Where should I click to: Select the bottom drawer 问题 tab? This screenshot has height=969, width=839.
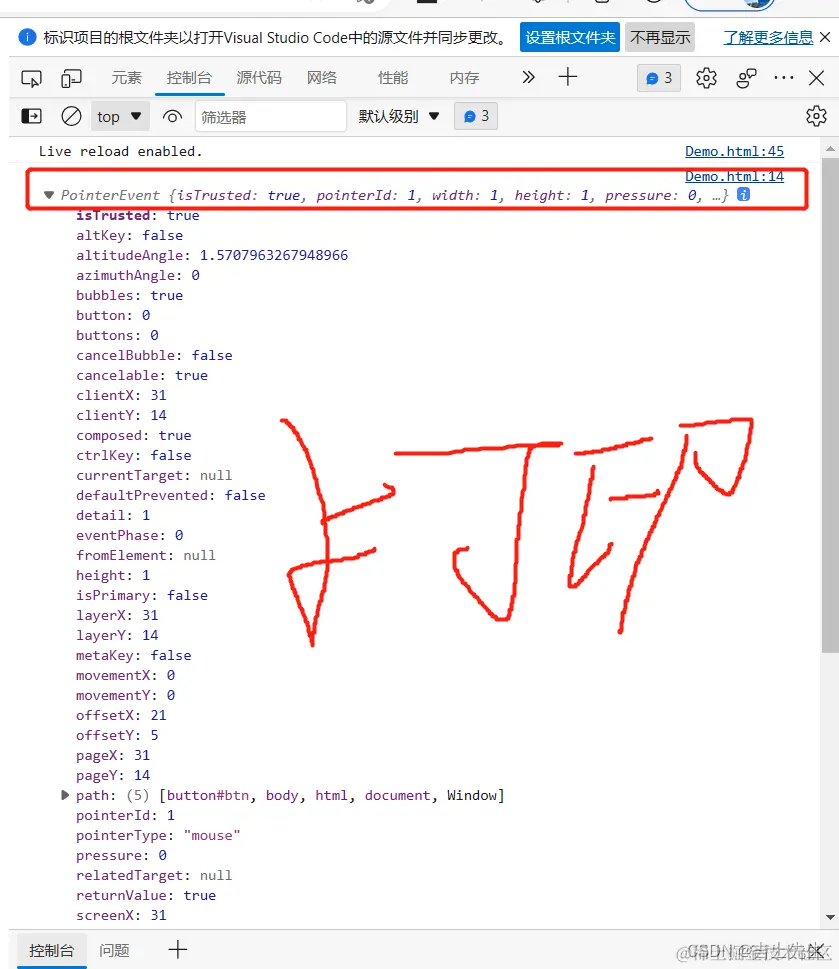[114, 950]
